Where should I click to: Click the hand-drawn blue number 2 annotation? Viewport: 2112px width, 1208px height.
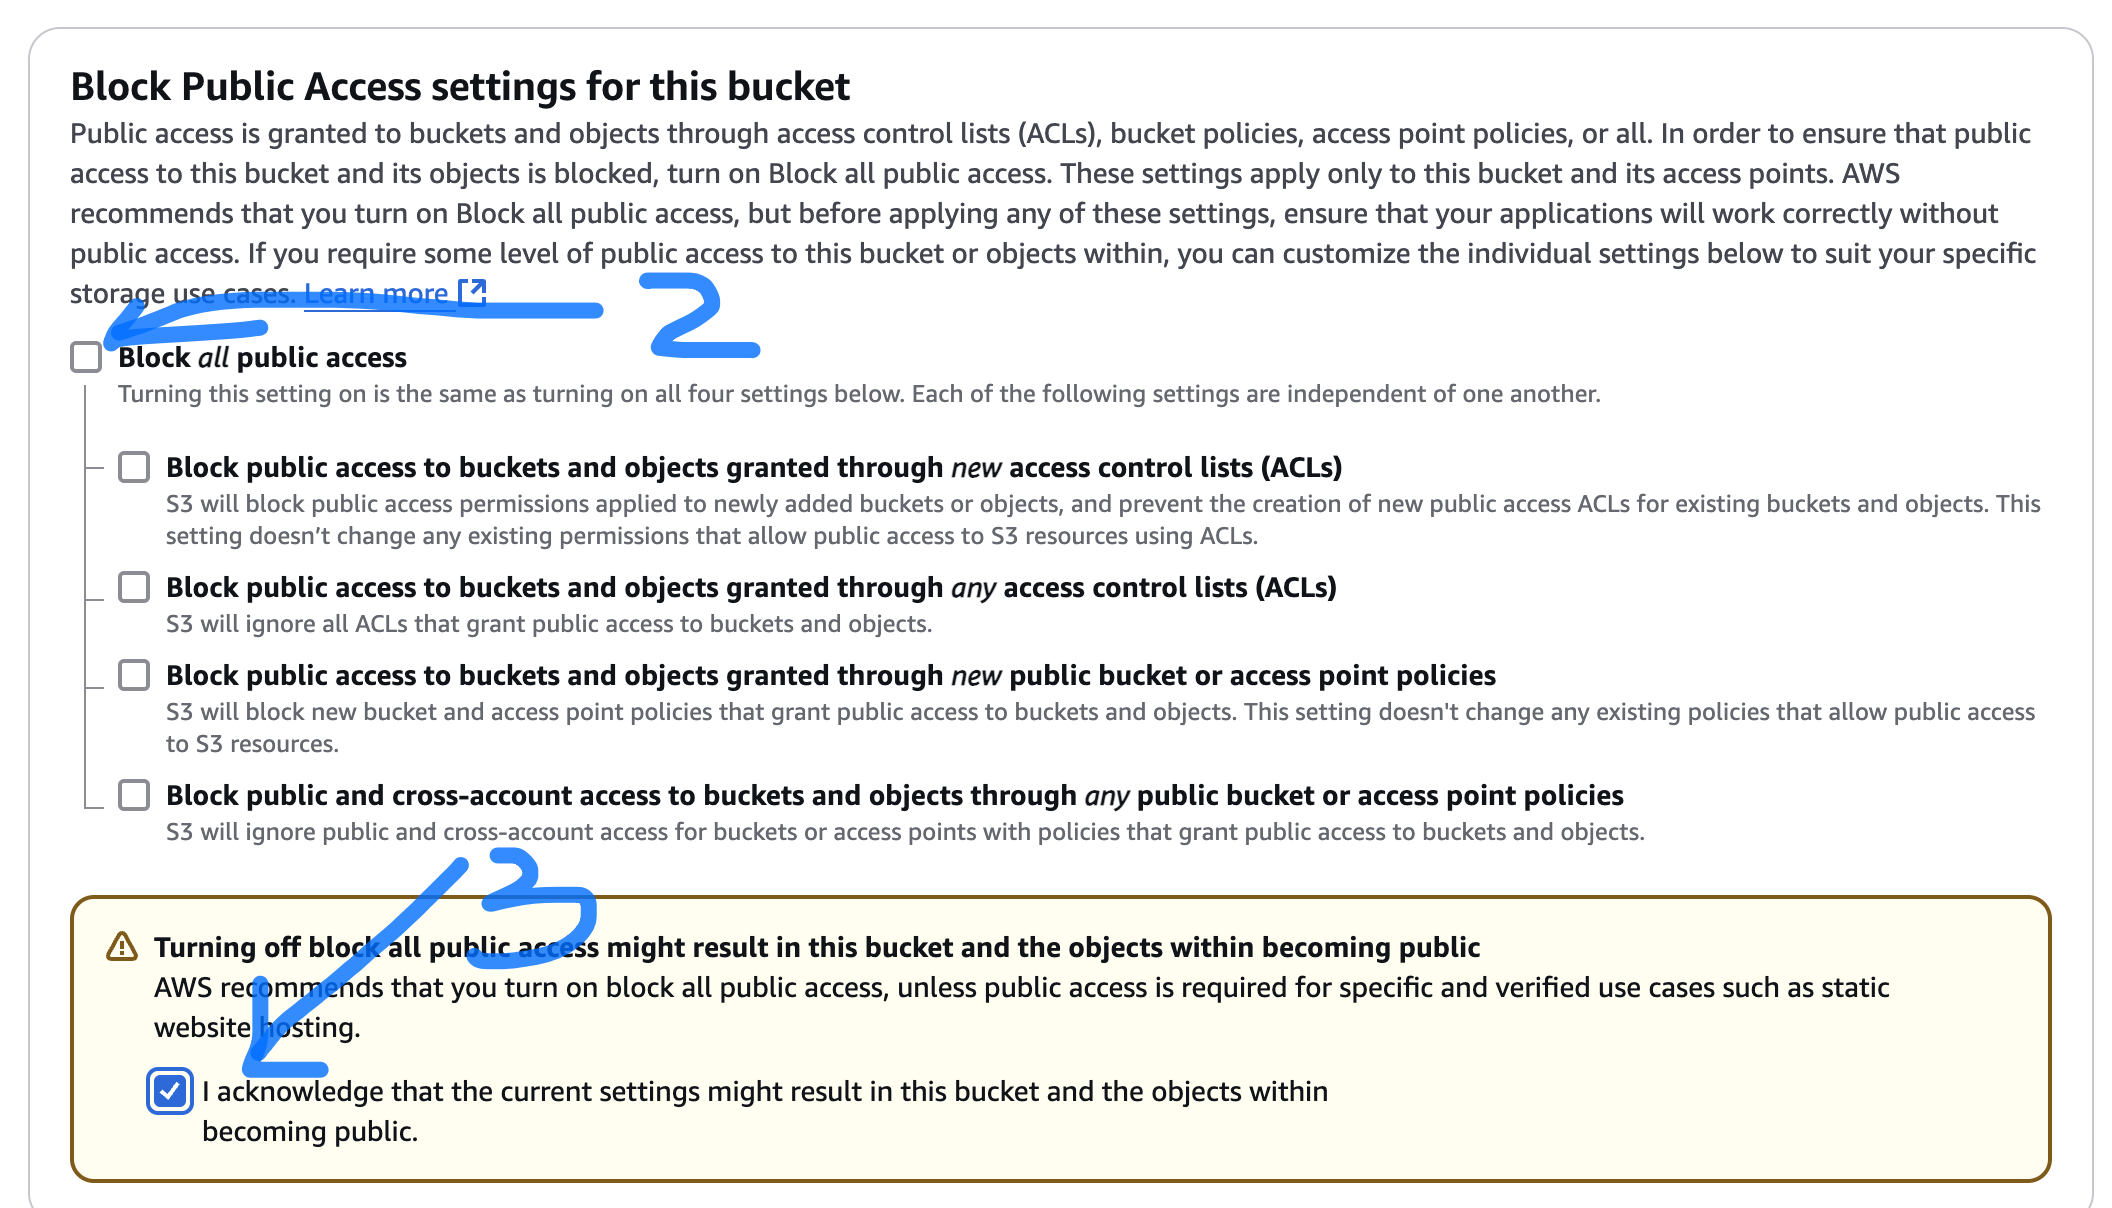700,316
